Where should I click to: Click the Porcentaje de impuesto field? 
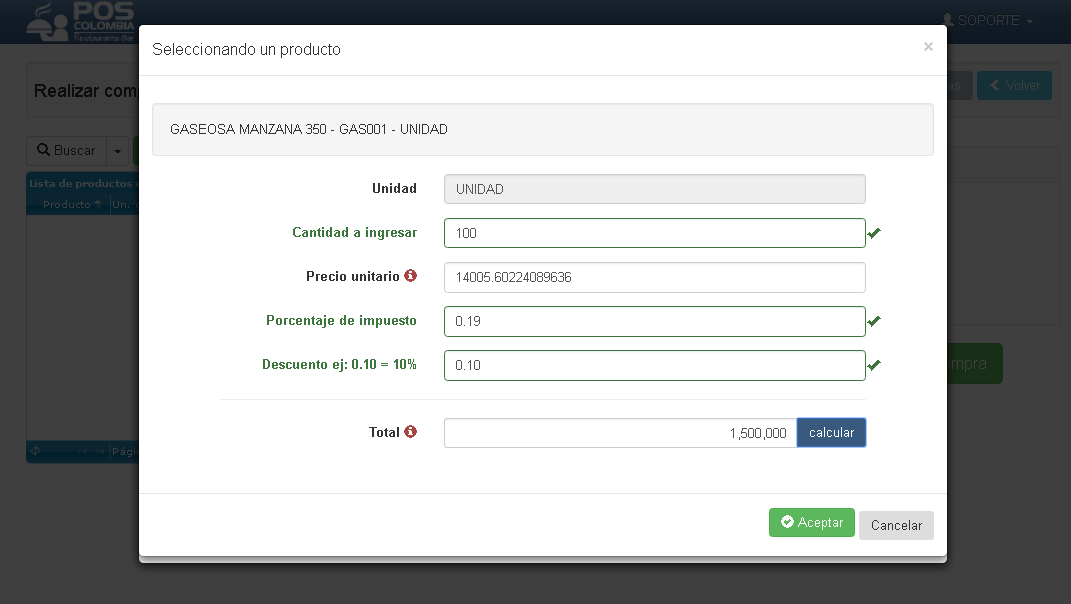coord(654,321)
